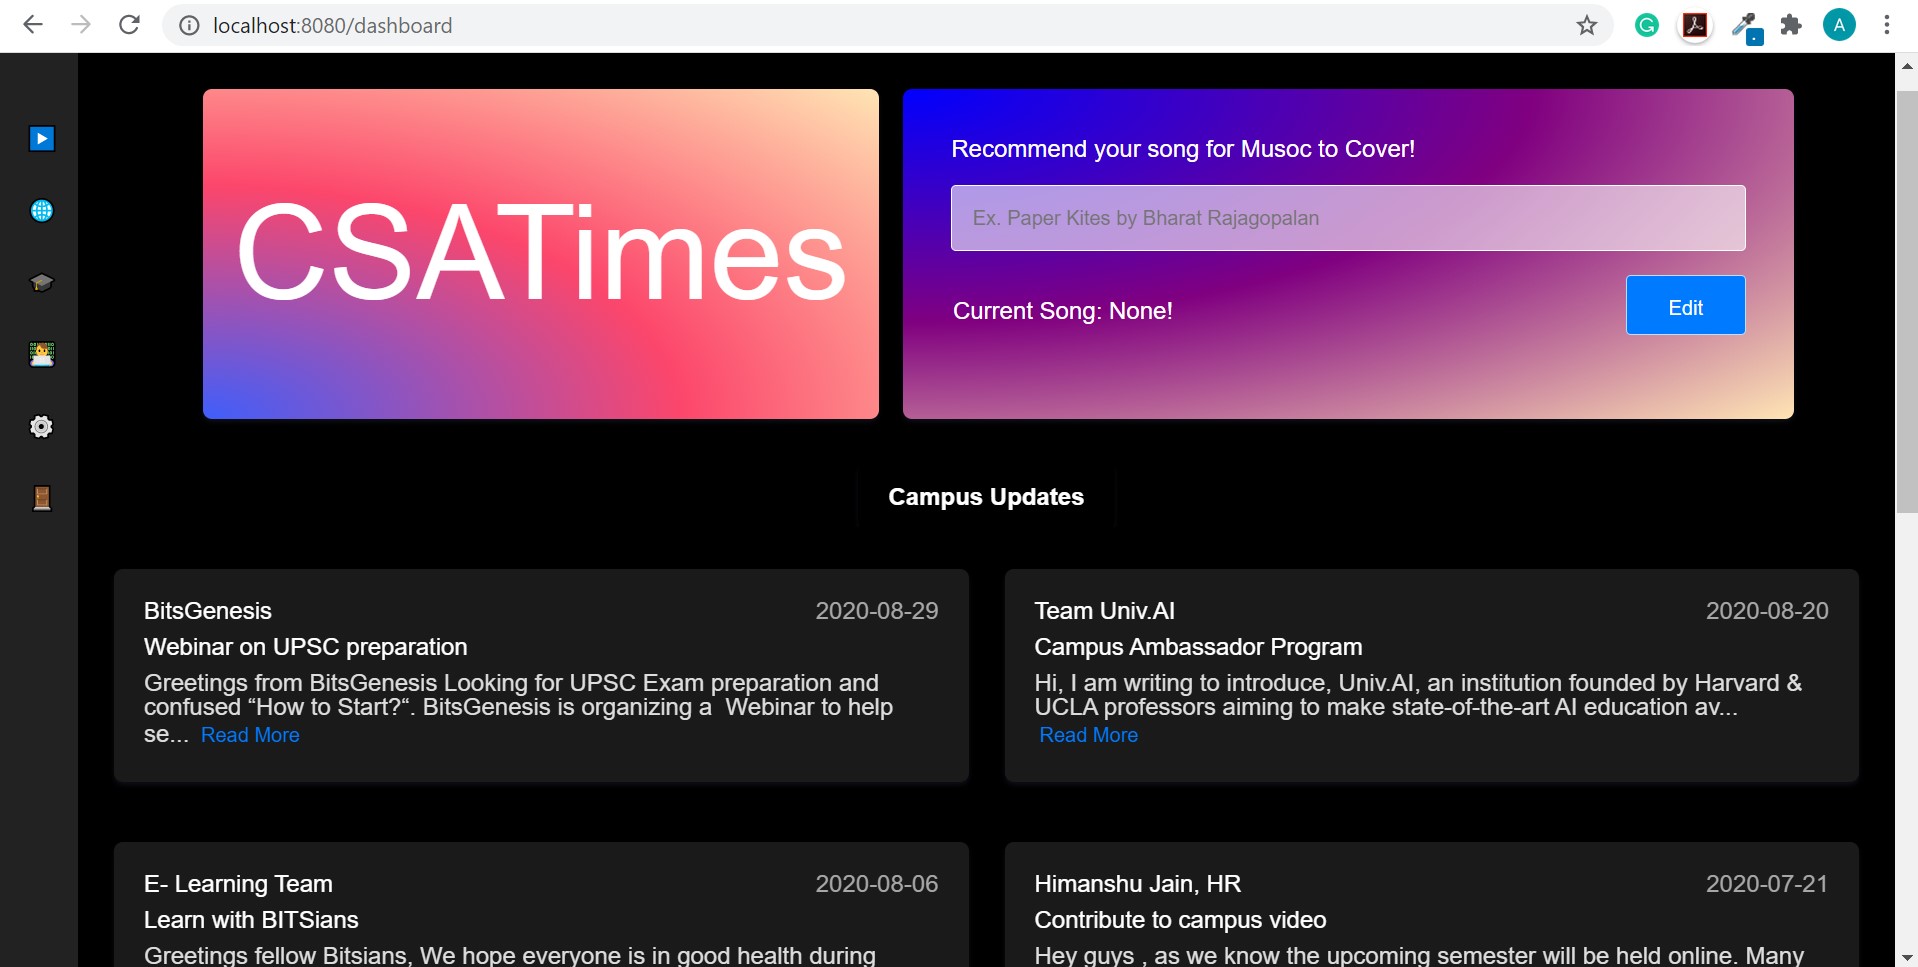The height and width of the screenshot is (967, 1918).
Task: Click the 2020-08-06 date
Action: [876, 884]
